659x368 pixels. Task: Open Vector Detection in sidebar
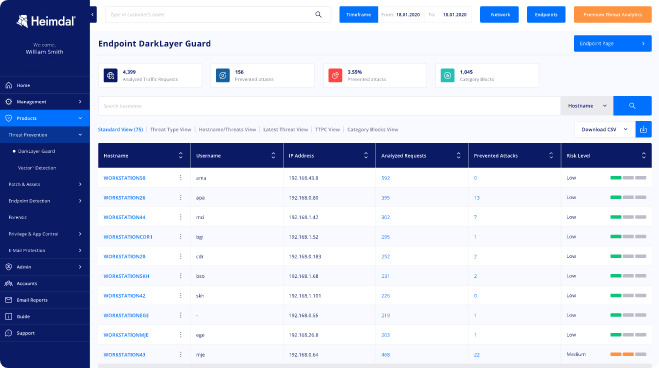point(37,168)
